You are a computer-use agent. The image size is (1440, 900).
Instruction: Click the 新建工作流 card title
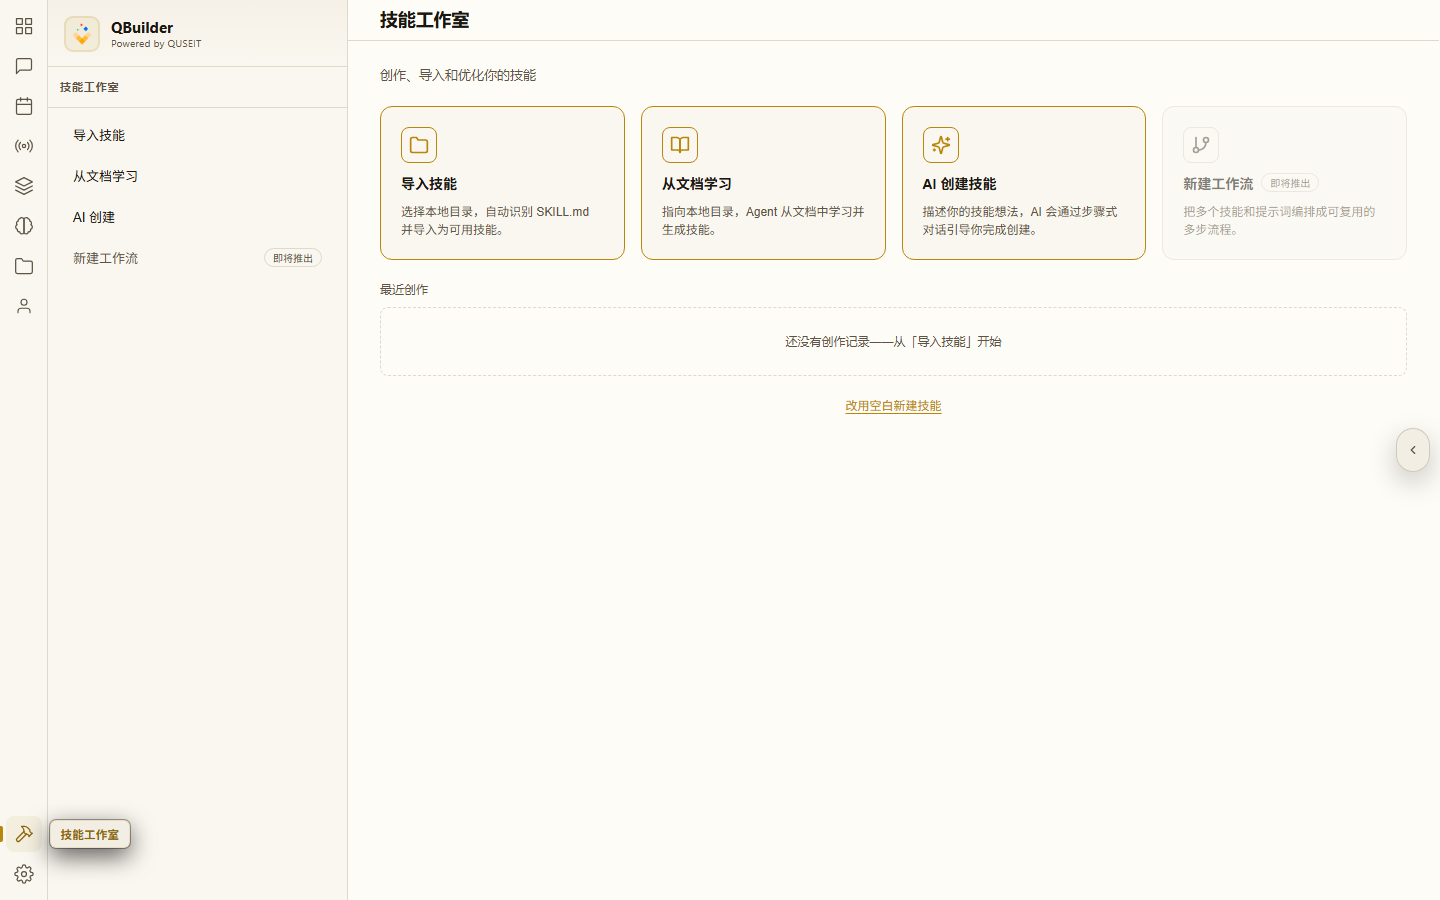[1218, 184]
